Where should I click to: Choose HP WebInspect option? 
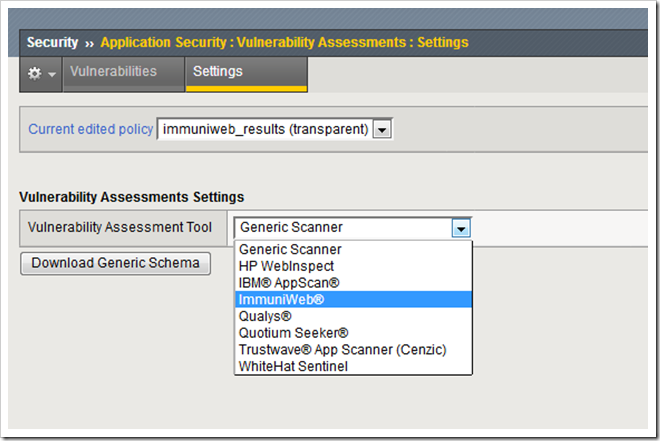click(286, 266)
